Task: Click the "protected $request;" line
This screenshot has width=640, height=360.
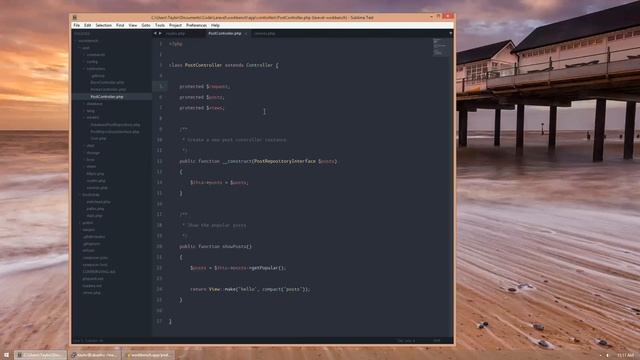Action: [204, 87]
